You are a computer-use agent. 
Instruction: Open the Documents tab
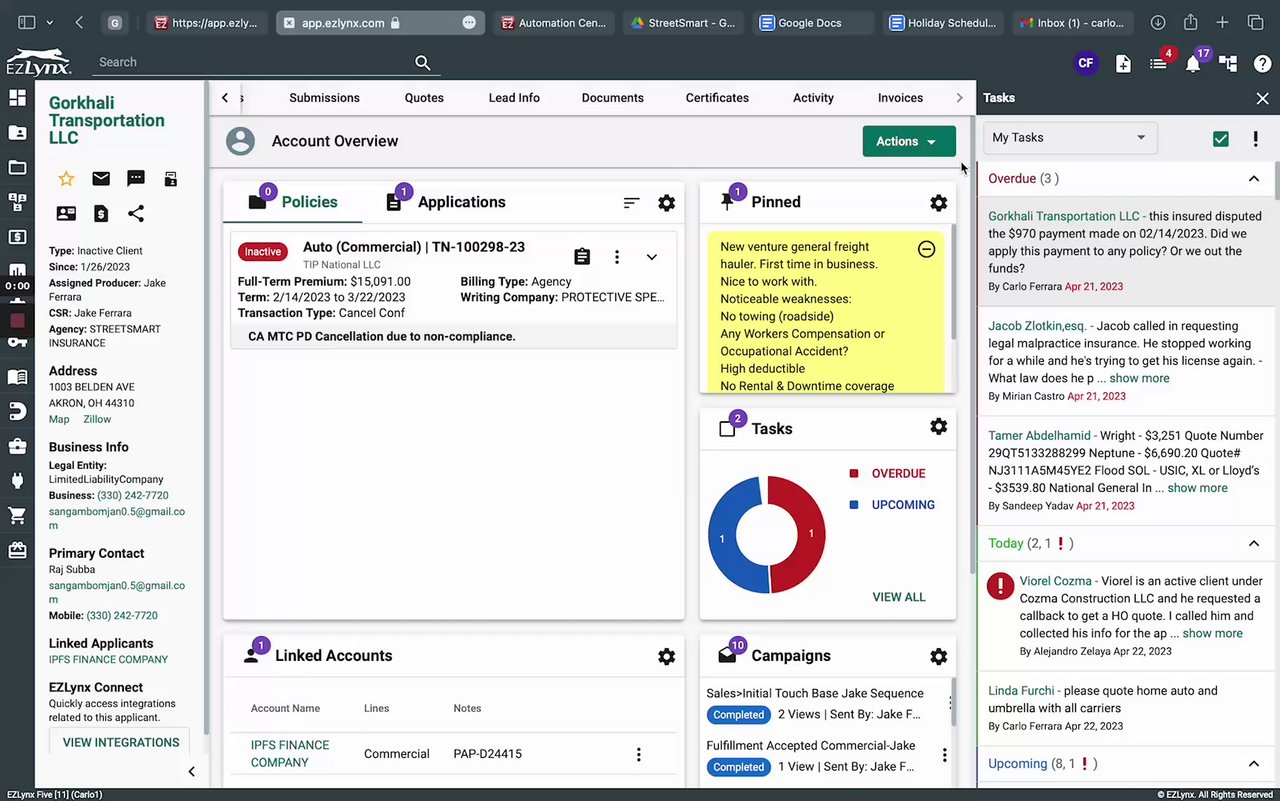(x=612, y=98)
